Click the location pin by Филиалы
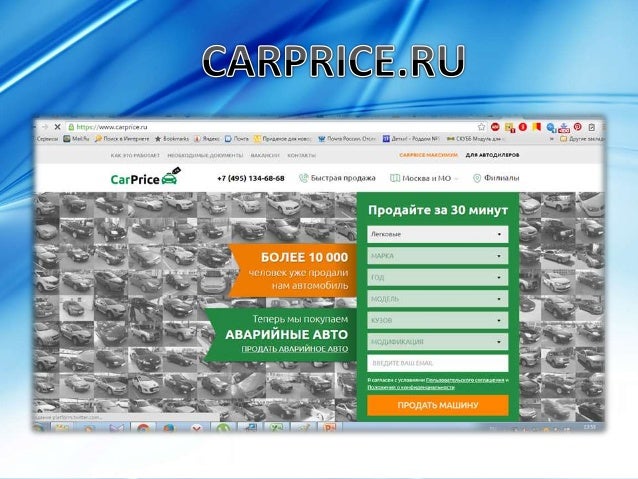The height and width of the screenshot is (479, 638). click(x=477, y=178)
